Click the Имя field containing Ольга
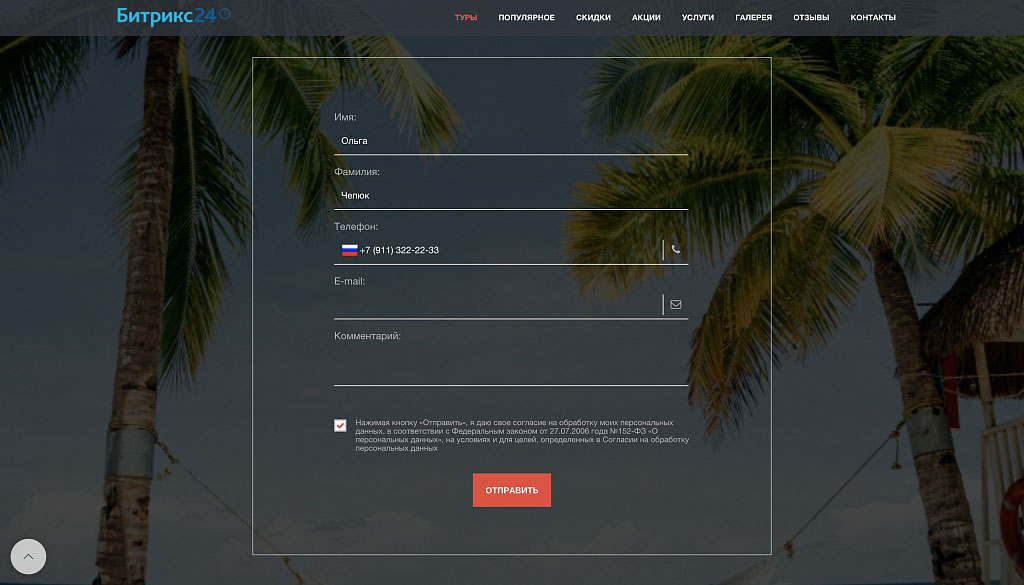Viewport: 1024px width, 585px height. (x=510, y=141)
